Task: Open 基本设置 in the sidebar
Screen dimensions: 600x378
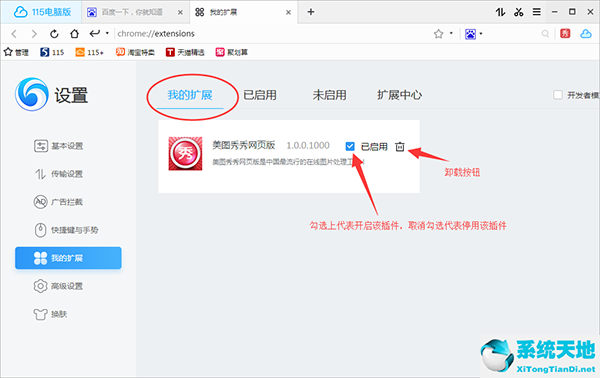Action: [58, 146]
